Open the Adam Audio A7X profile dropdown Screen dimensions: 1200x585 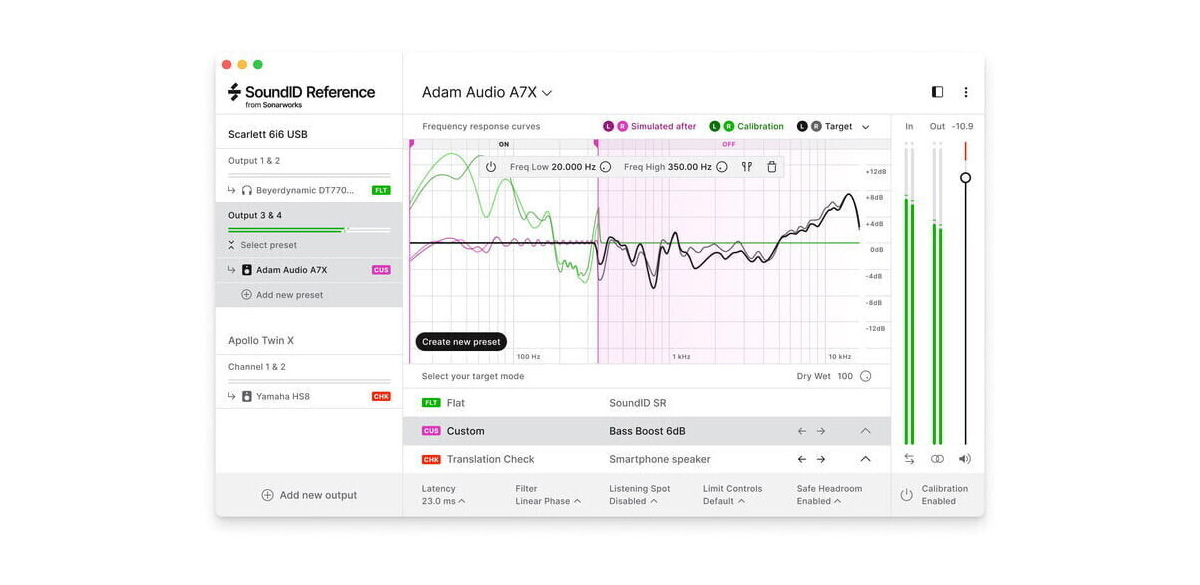coord(487,92)
